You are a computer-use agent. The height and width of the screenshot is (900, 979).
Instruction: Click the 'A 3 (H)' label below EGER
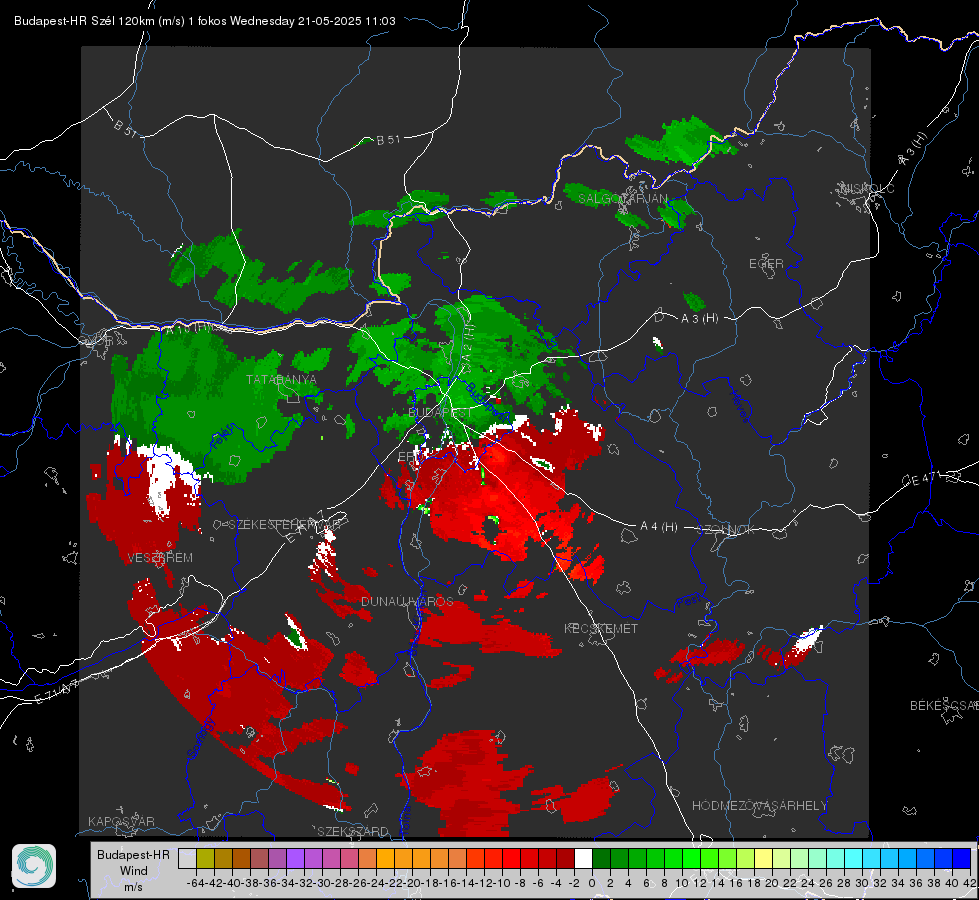(x=699, y=319)
